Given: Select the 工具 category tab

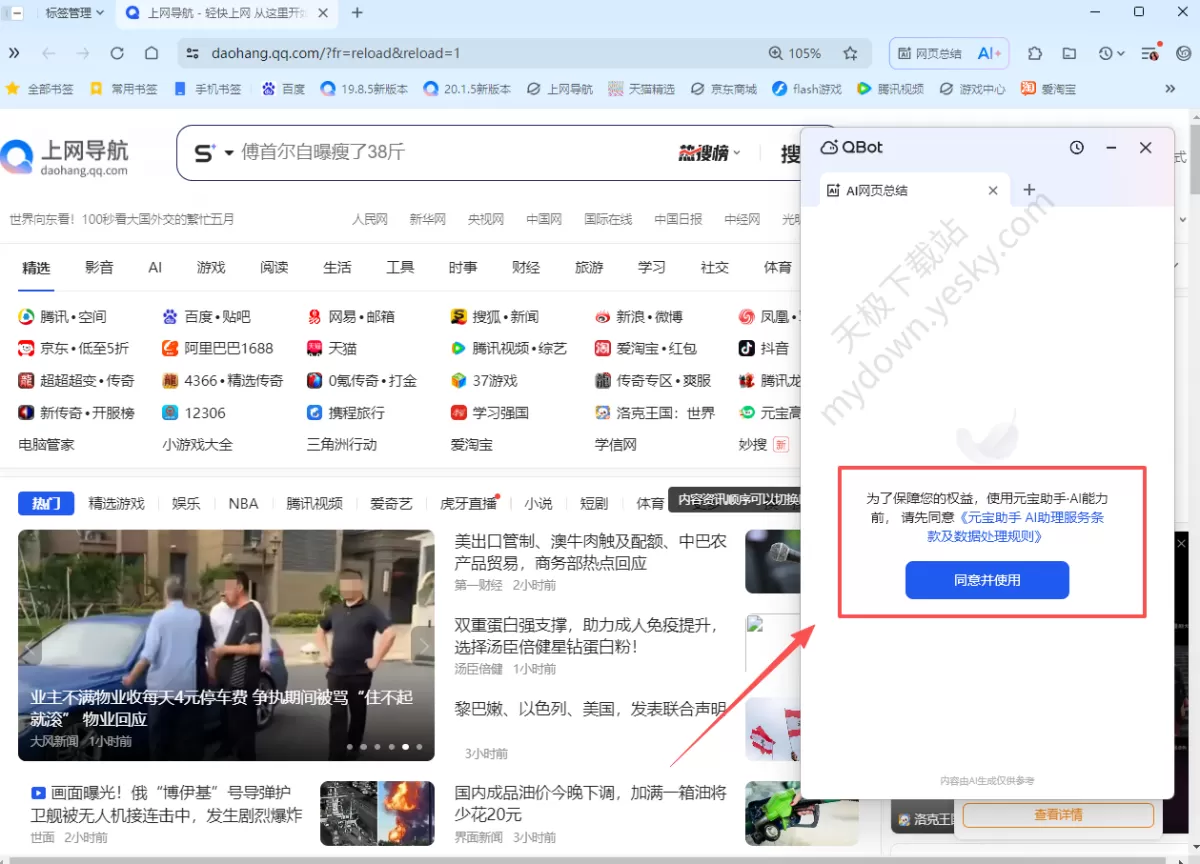Looking at the screenshot, I should point(400,267).
